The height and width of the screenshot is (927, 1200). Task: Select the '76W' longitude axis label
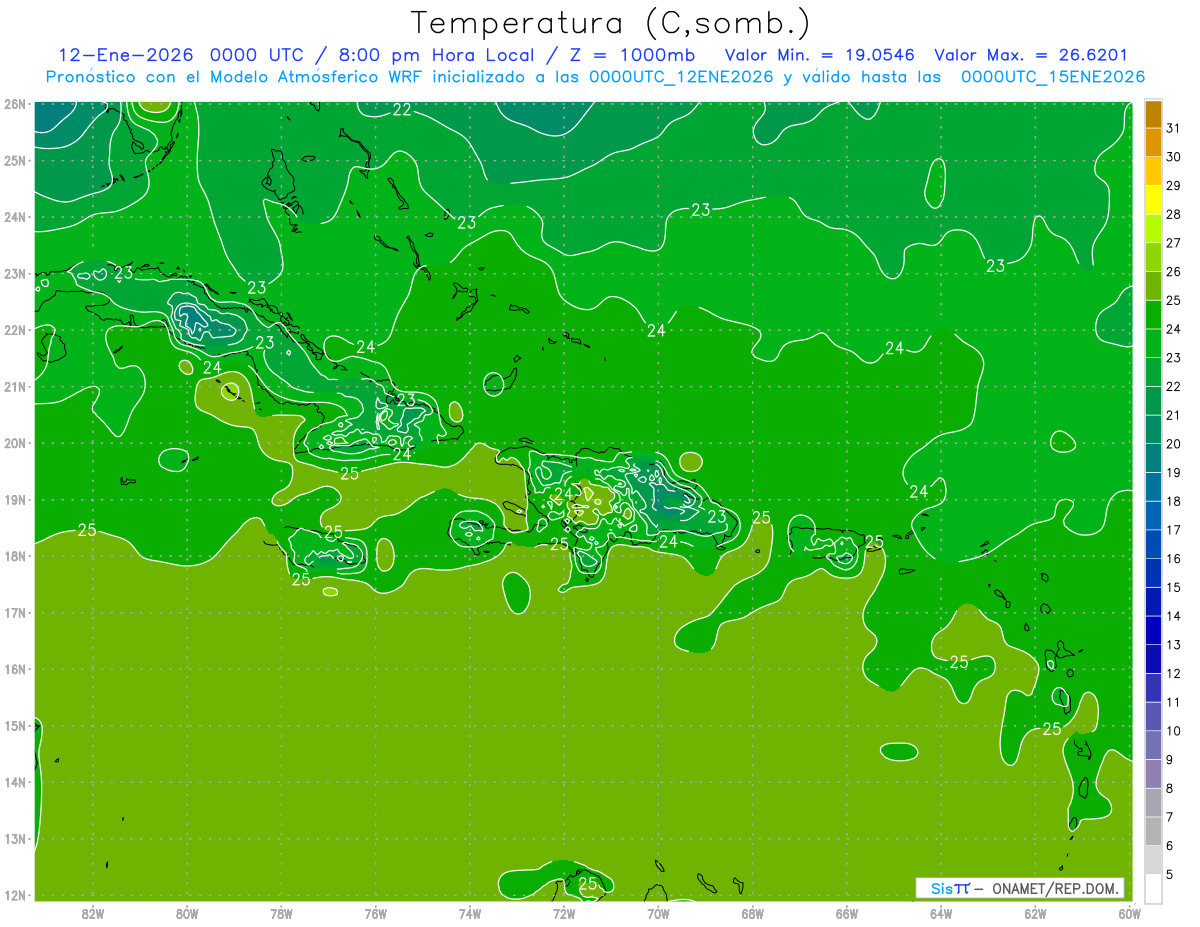click(376, 913)
